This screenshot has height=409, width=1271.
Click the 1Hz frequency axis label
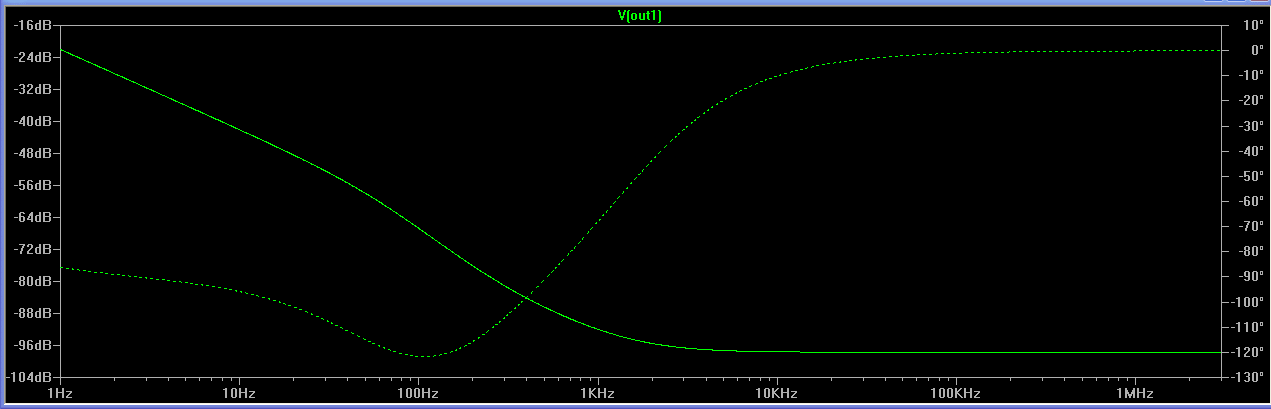(61, 394)
